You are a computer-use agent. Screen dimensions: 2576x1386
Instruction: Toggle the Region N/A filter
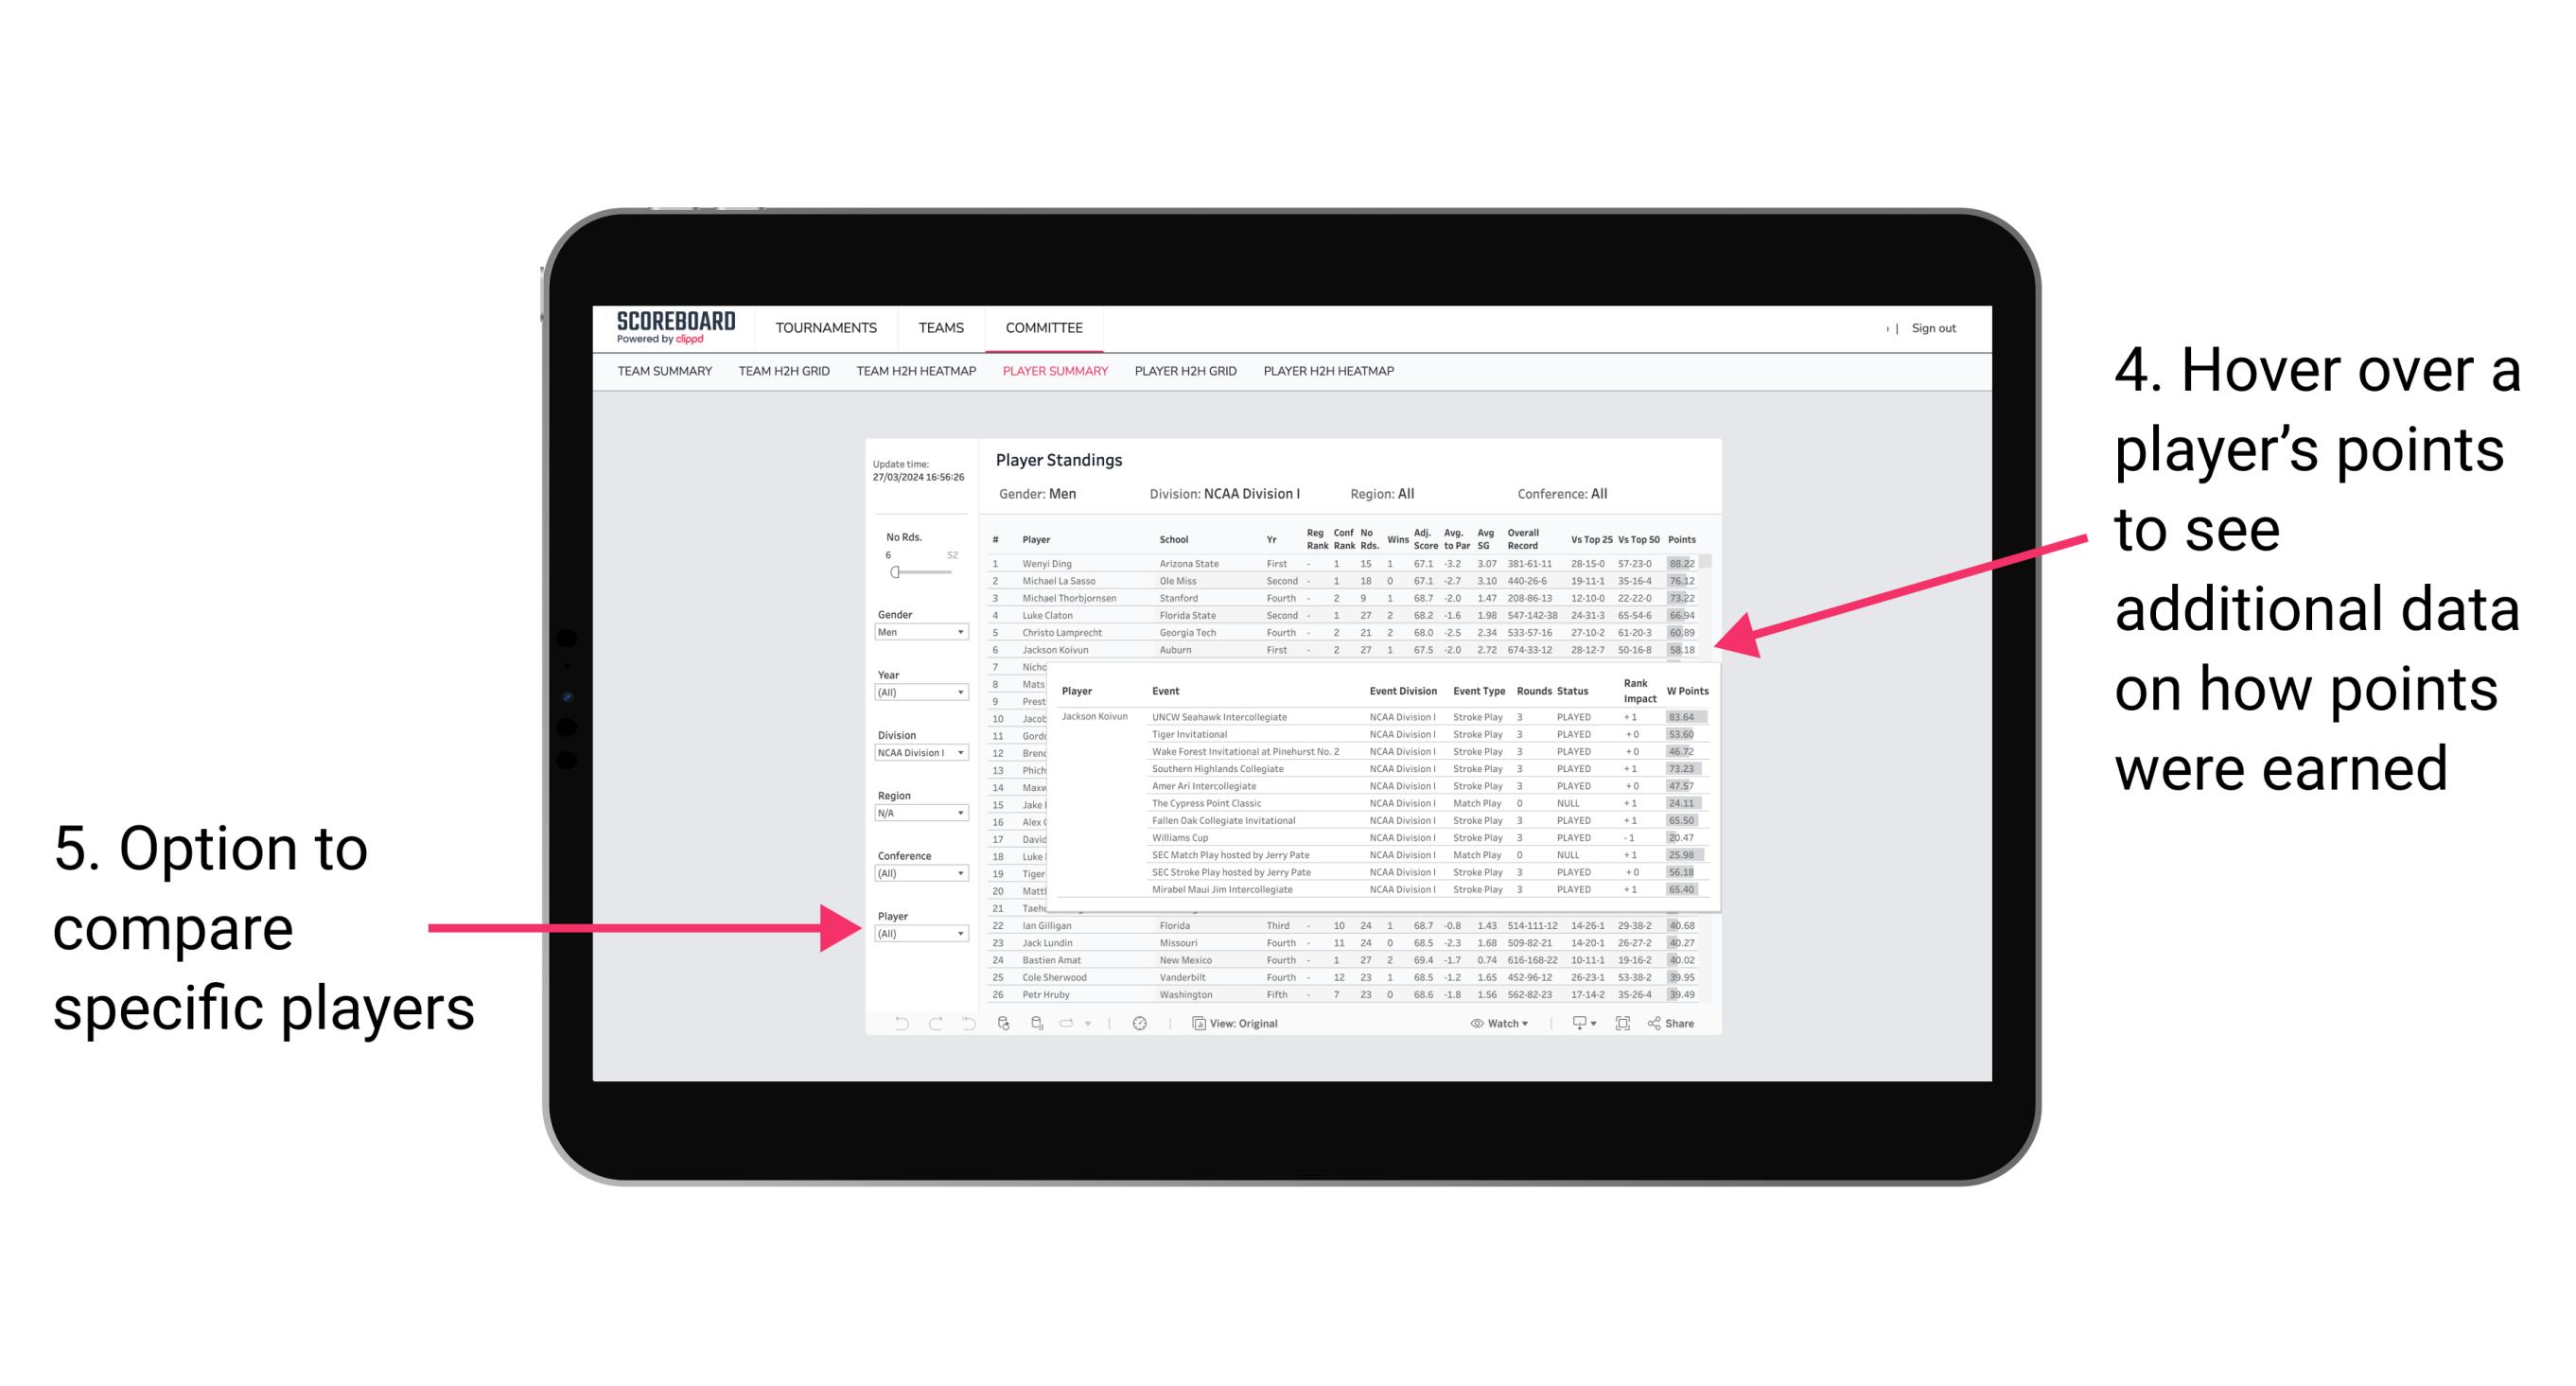pos(916,815)
